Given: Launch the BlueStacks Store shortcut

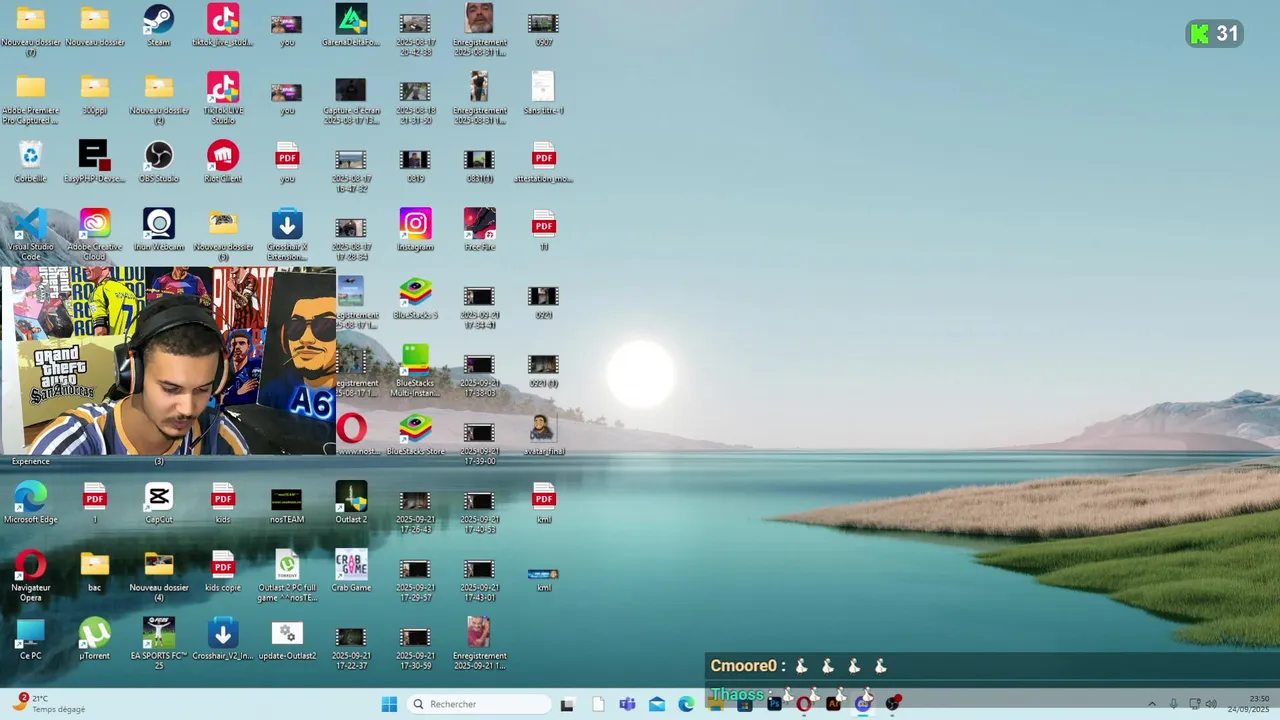Looking at the screenshot, I should point(415,434).
